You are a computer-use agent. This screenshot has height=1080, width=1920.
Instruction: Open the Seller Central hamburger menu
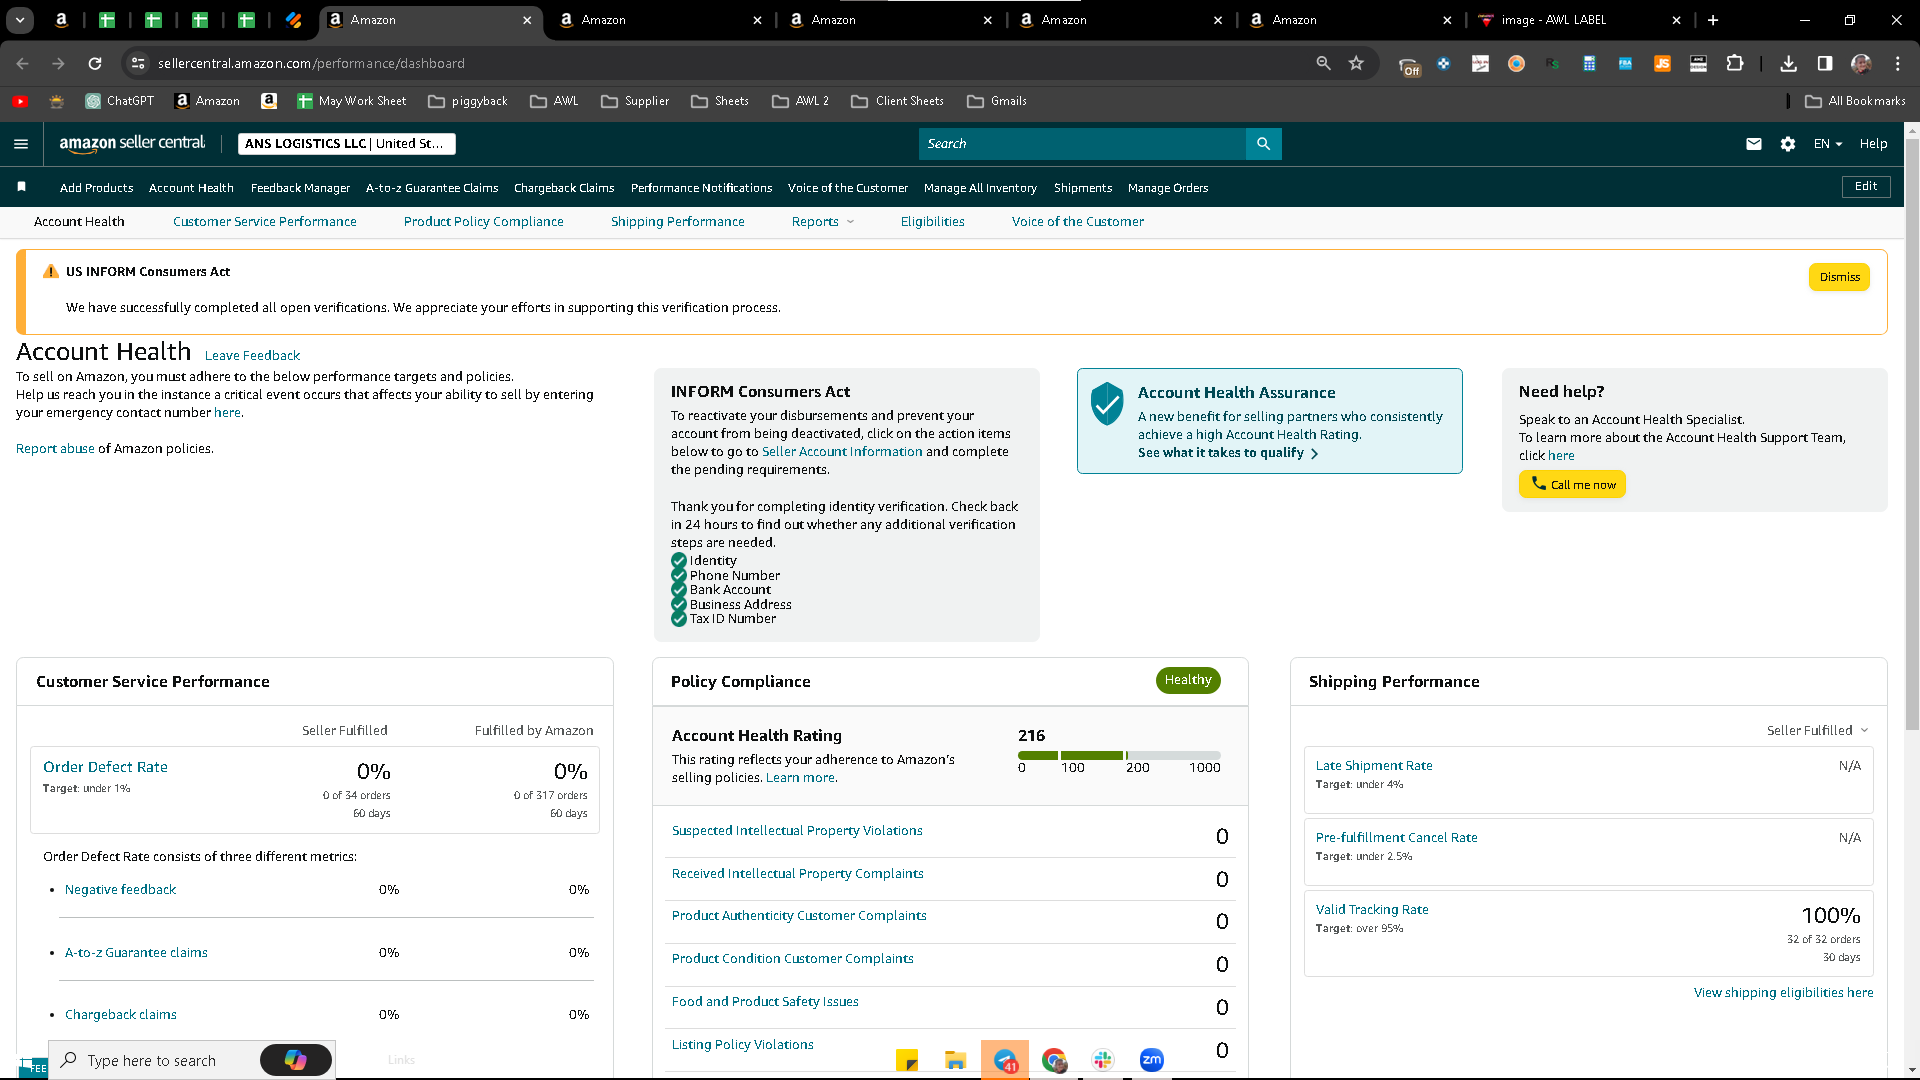(x=21, y=144)
